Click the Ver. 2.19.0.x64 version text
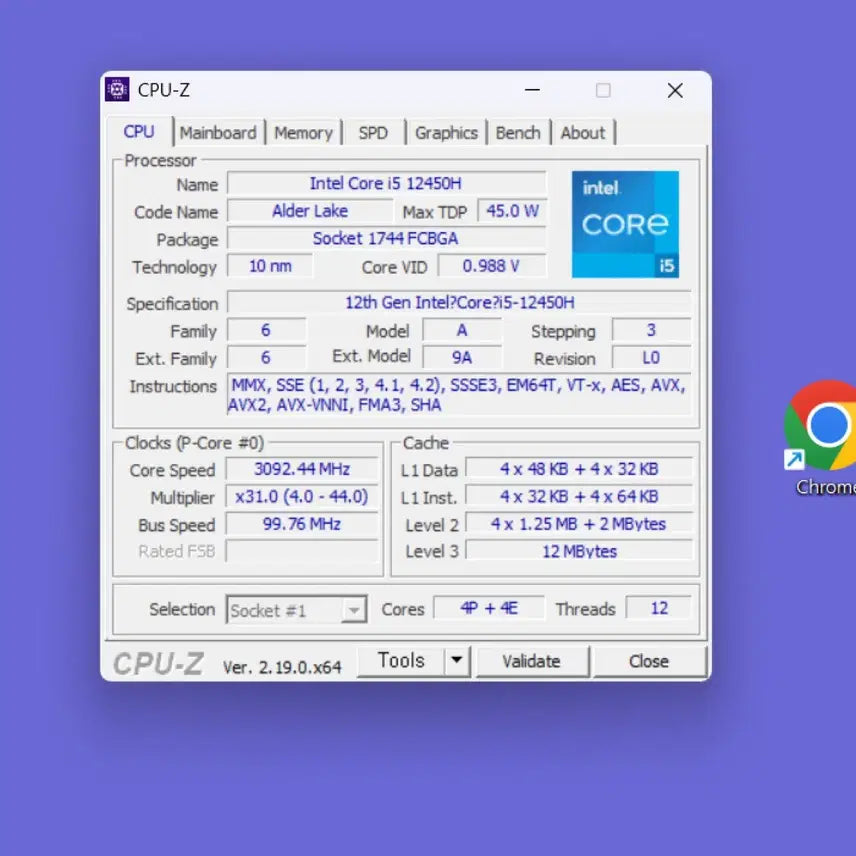 (x=282, y=667)
